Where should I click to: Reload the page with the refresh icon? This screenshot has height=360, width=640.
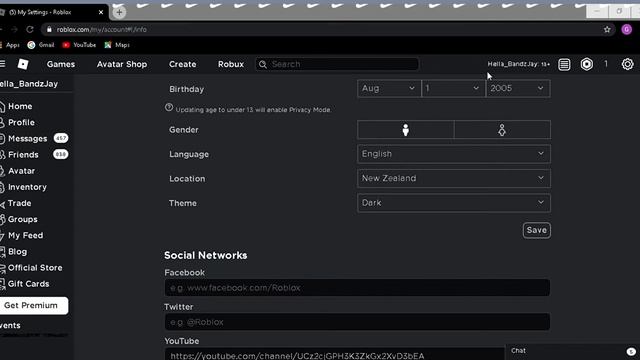(30, 29)
